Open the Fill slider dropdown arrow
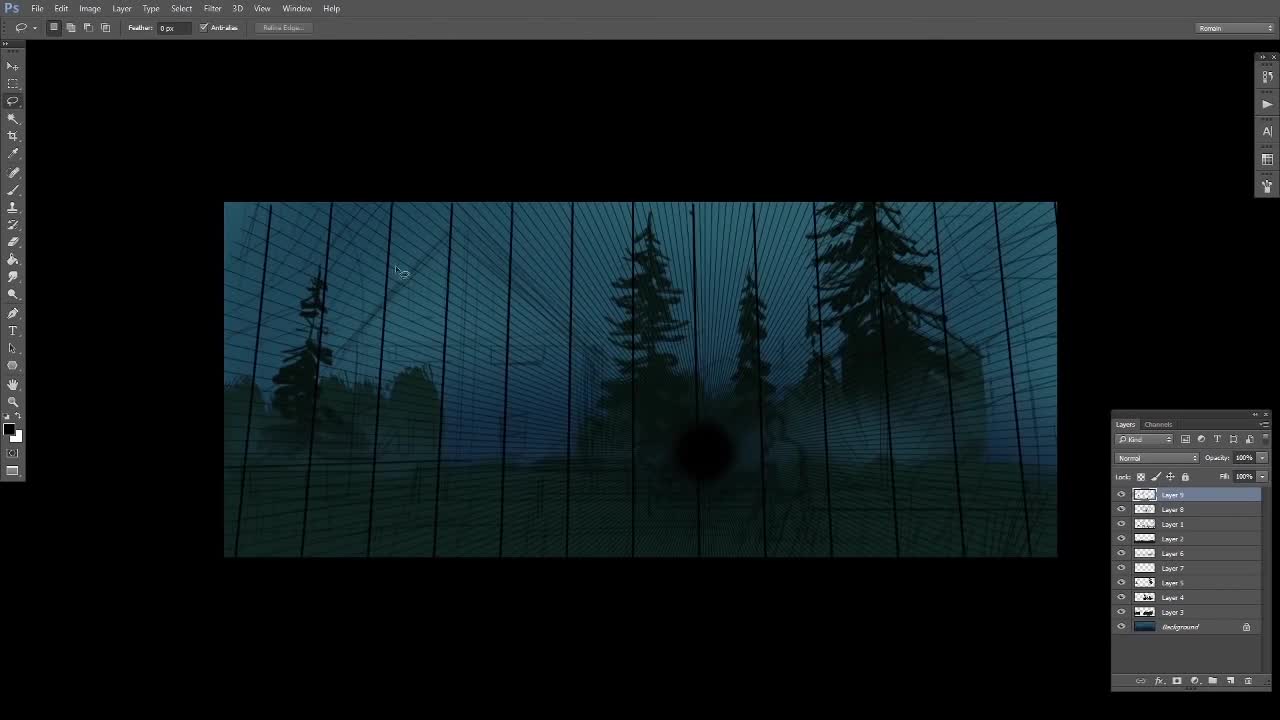1280x720 pixels. (1262, 477)
